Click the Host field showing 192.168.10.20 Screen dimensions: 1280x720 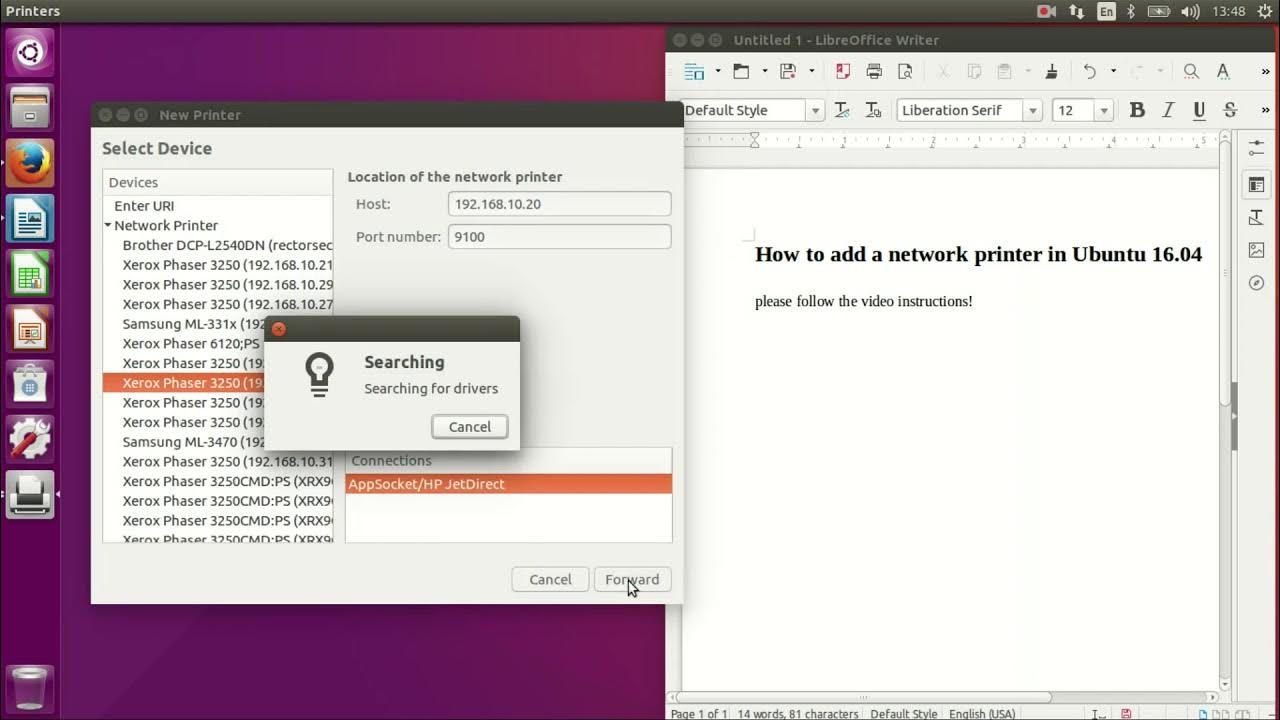coord(559,204)
